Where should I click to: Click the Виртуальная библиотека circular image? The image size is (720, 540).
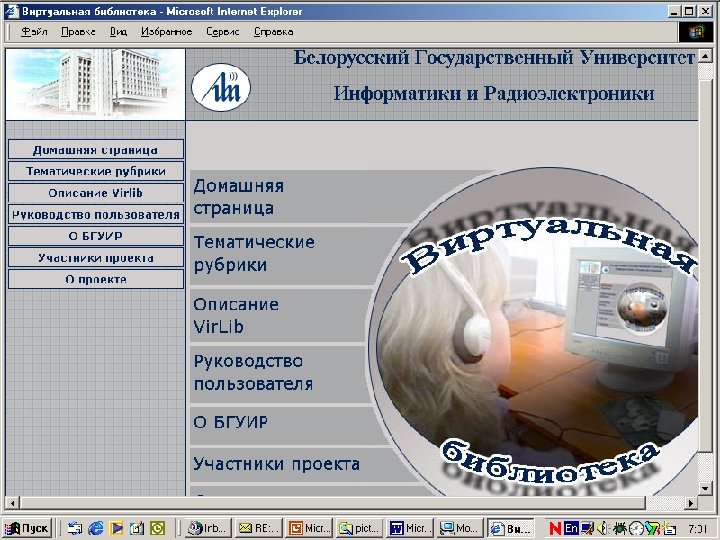tap(533, 332)
